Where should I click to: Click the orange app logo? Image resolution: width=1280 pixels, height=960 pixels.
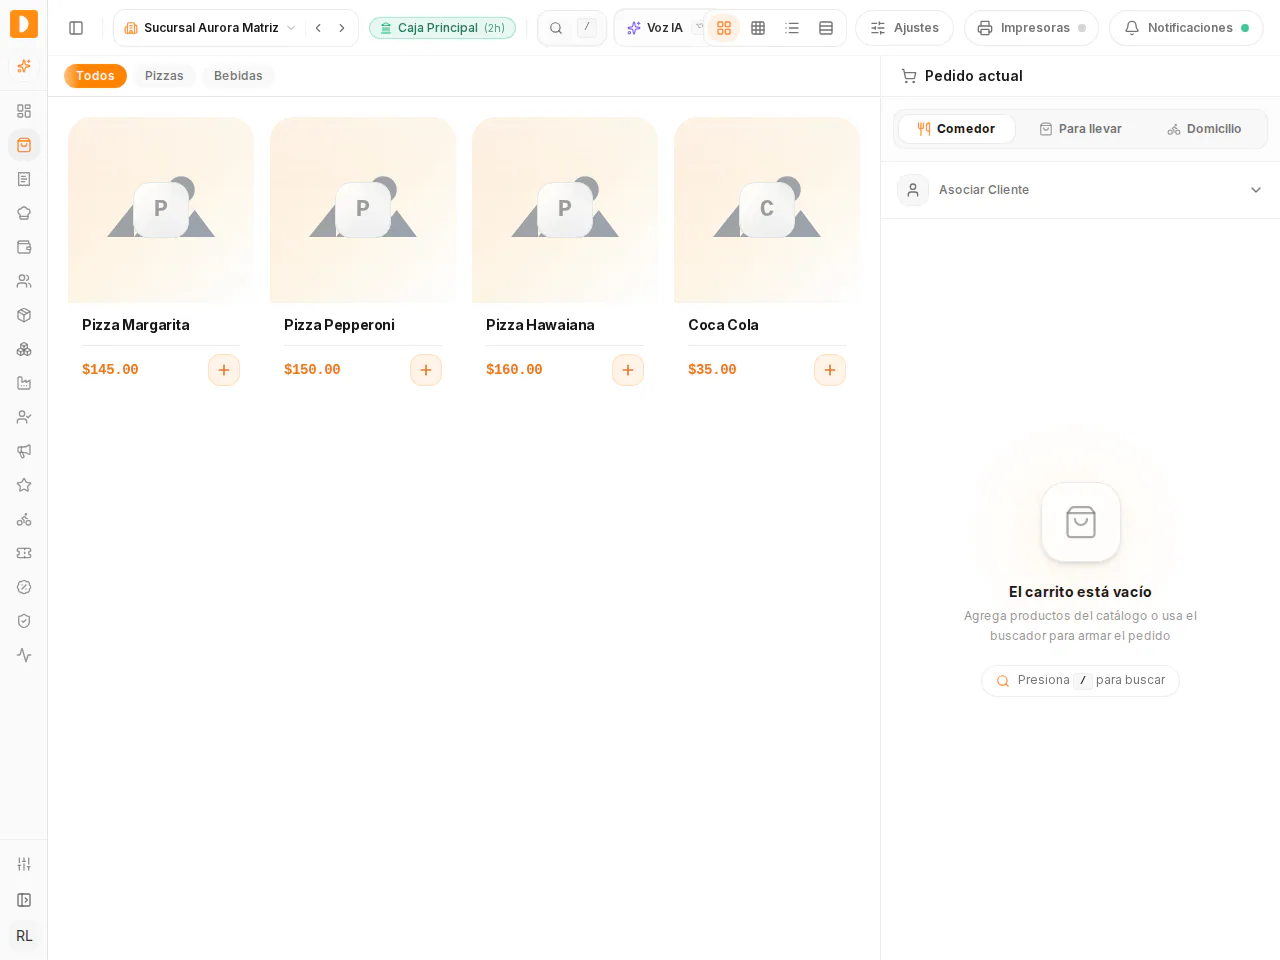click(x=24, y=24)
